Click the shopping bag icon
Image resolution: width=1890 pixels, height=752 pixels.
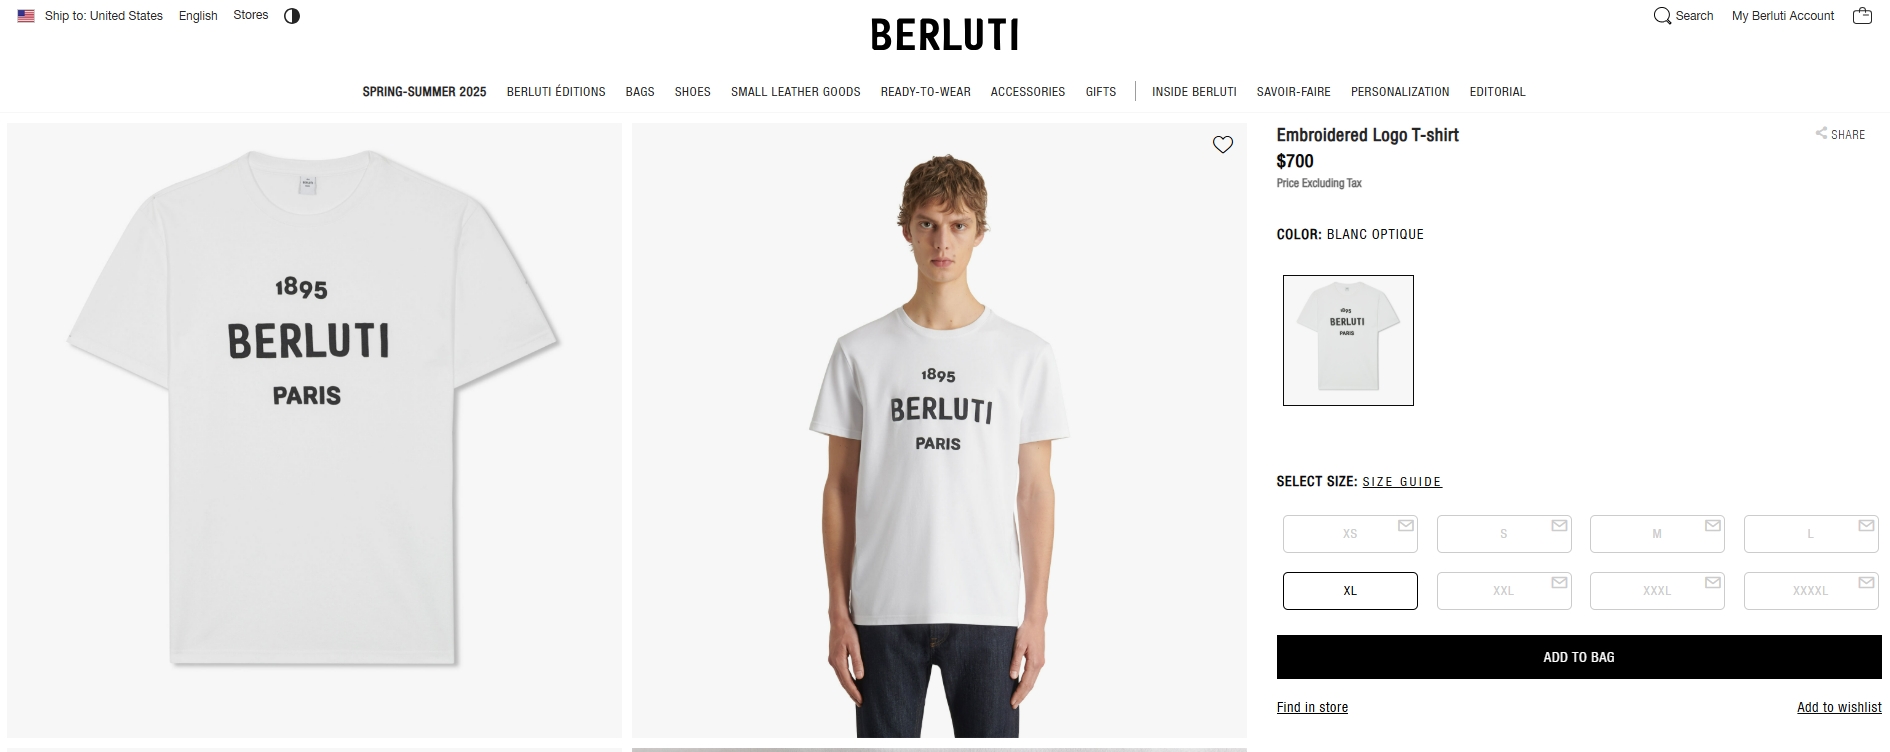pos(1862,16)
